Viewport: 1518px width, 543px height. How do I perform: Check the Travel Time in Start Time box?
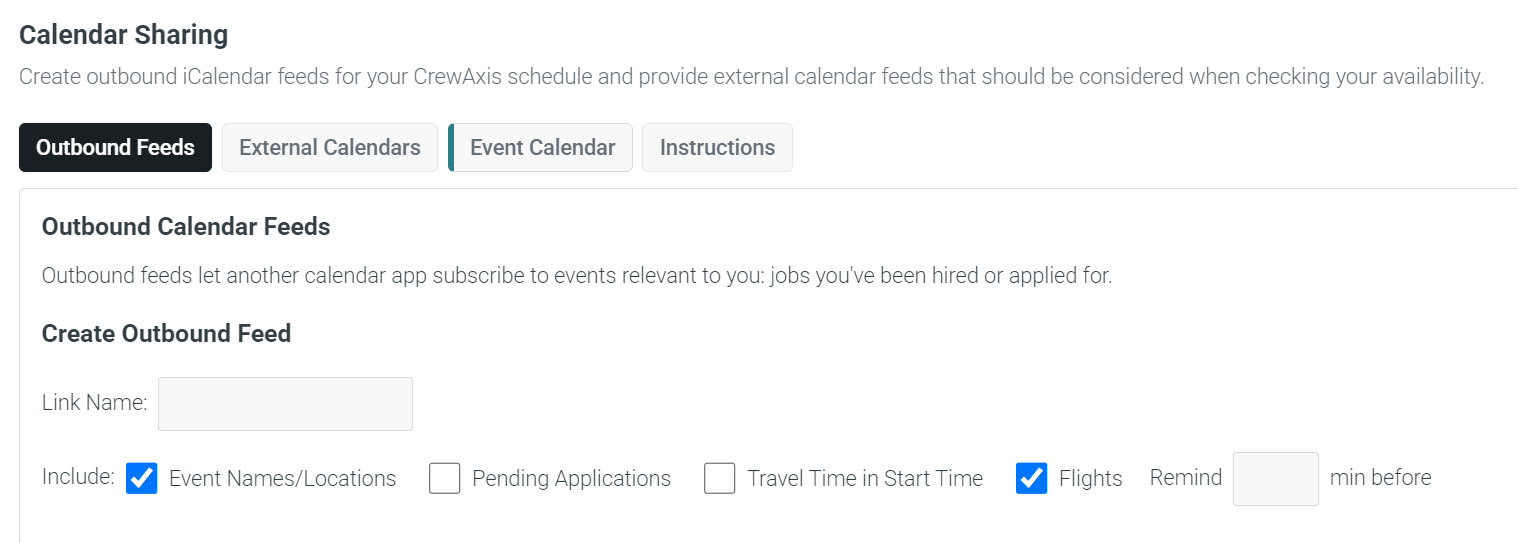click(720, 478)
